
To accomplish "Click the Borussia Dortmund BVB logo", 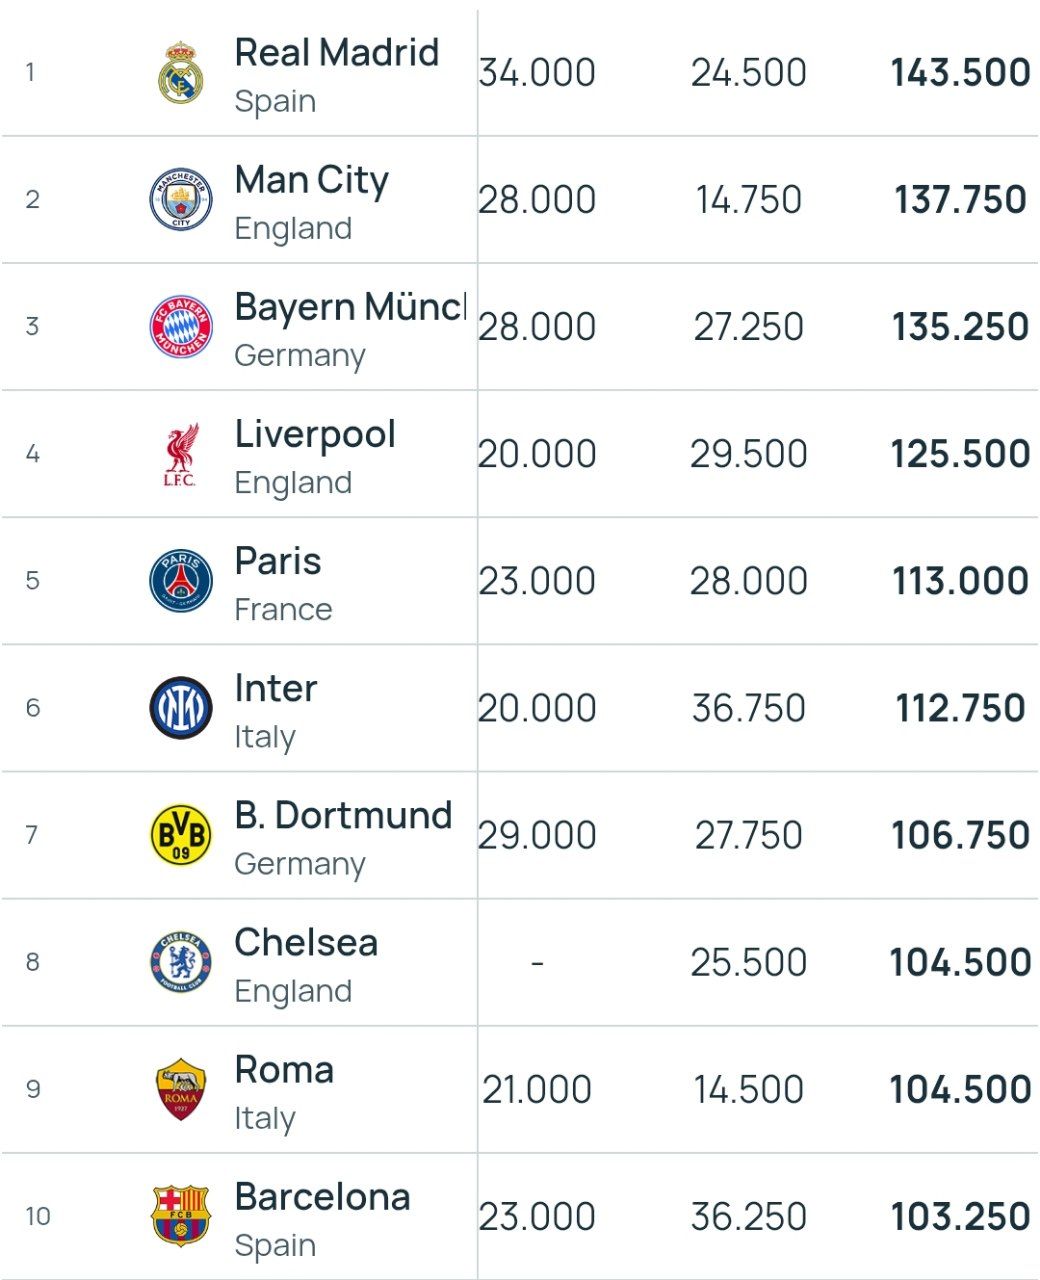I will click(x=181, y=835).
